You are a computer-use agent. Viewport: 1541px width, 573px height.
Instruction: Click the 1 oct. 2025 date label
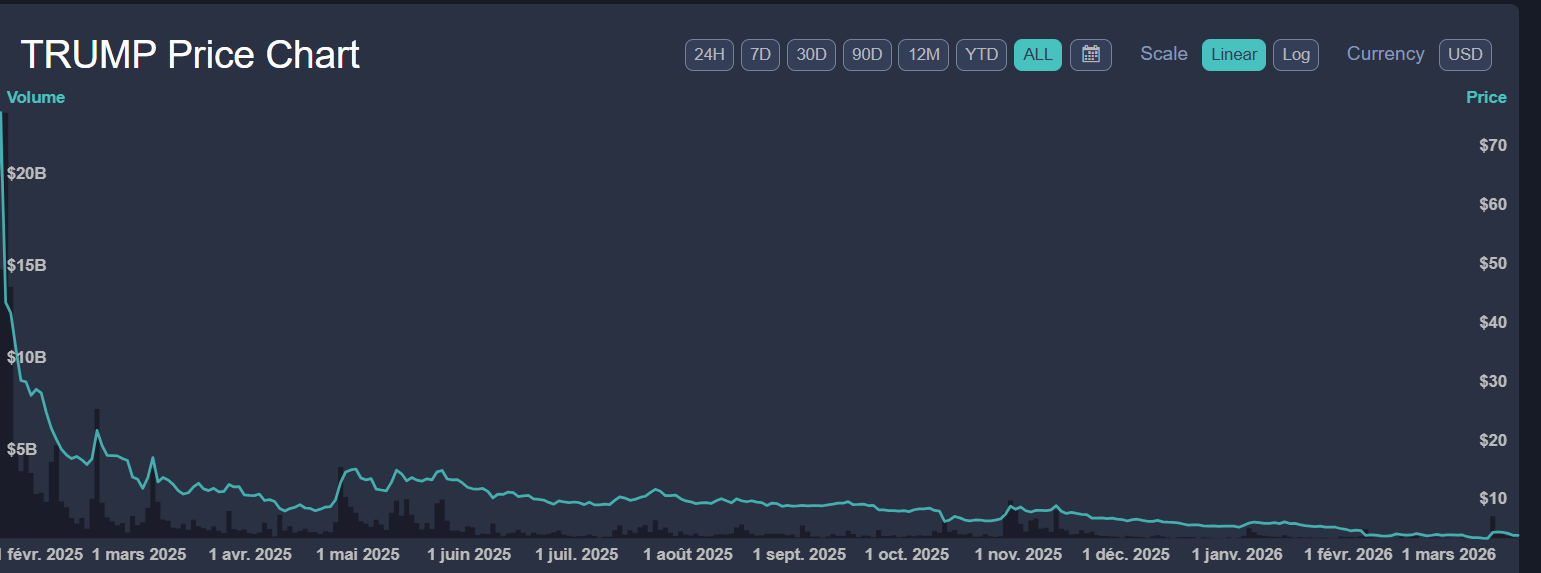point(907,554)
